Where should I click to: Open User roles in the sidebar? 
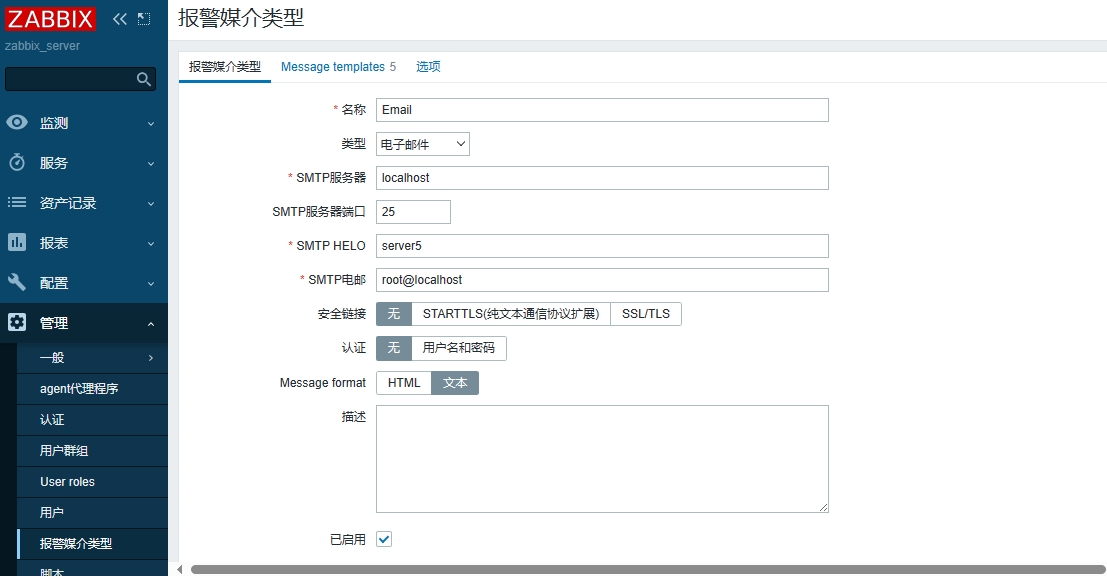pyautogui.click(x=67, y=482)
